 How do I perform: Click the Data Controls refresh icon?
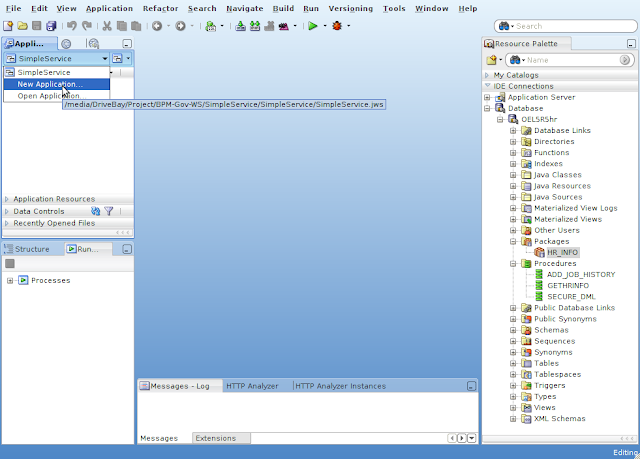(96, 211)
